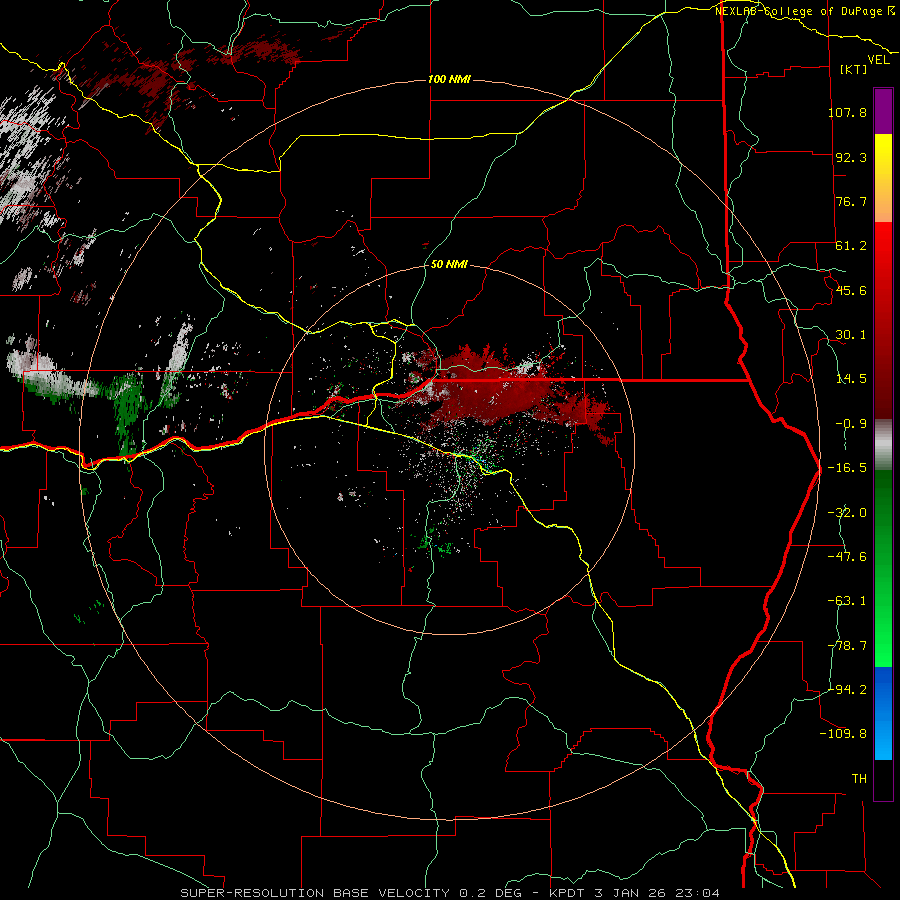Click the 100 NMI range ring label
Screen dimensions: 900x900
pyautogui.click(x=449, y=79)
